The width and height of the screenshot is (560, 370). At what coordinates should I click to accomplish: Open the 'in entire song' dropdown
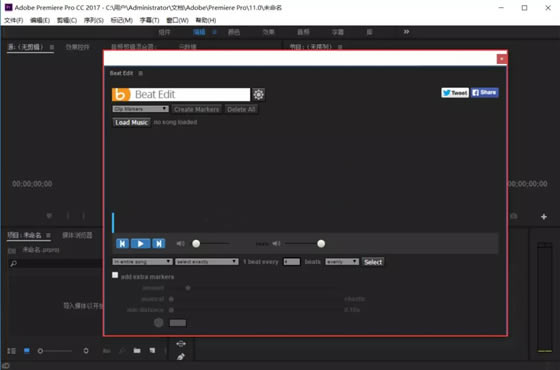coord(142,262)
